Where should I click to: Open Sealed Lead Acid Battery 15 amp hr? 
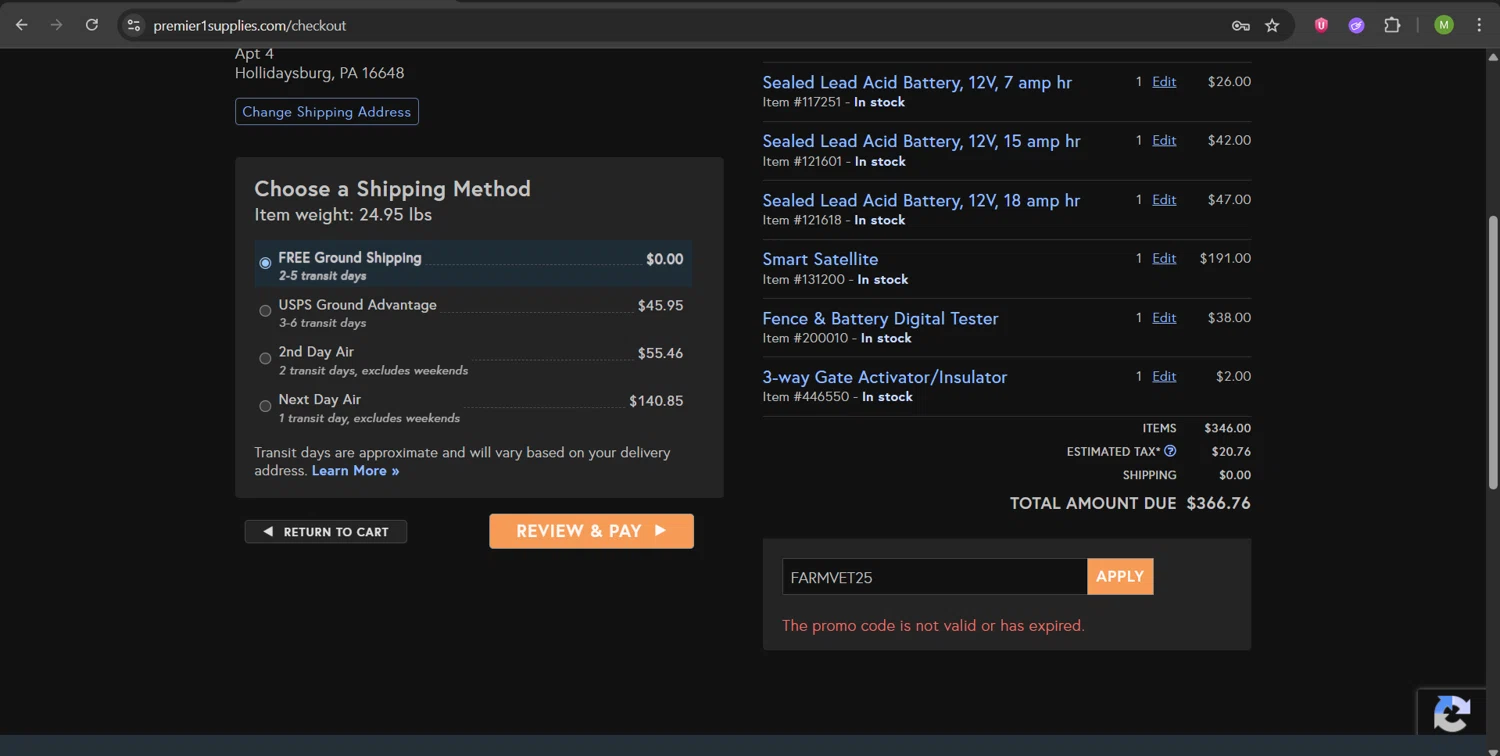click(921, 141)
